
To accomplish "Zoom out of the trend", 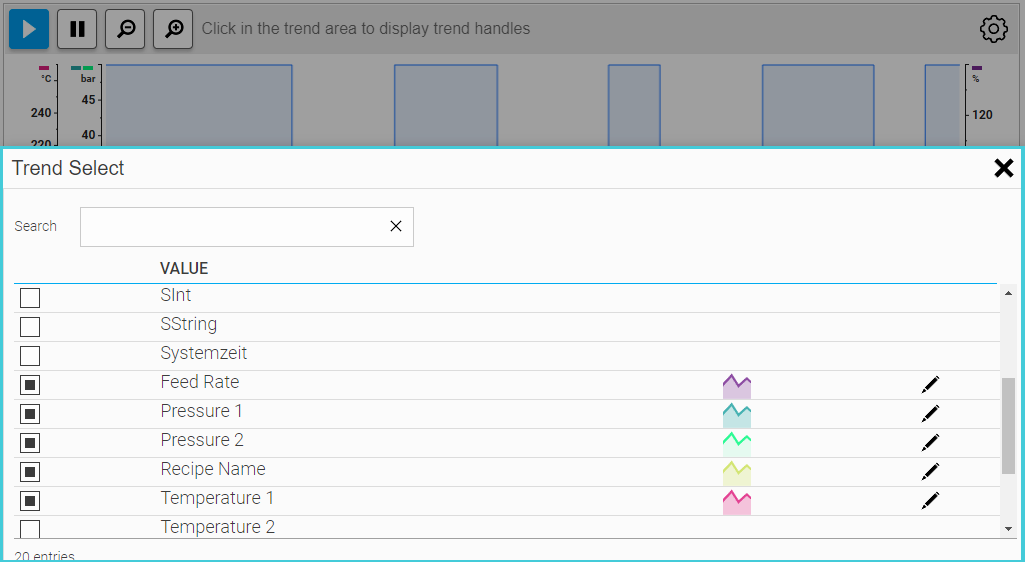I will 125,29.
